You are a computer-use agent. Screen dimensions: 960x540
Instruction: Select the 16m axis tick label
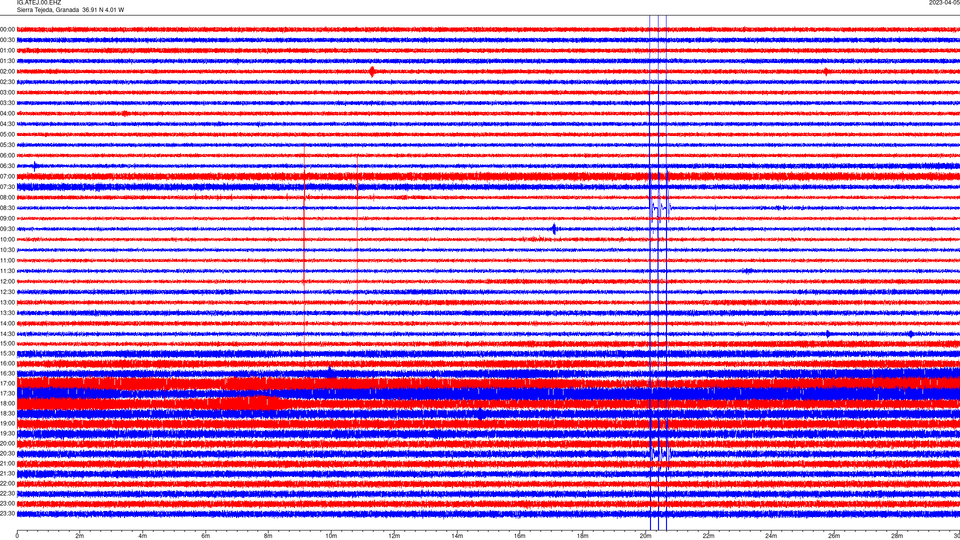pyautogui.click(x=519, y=536)
